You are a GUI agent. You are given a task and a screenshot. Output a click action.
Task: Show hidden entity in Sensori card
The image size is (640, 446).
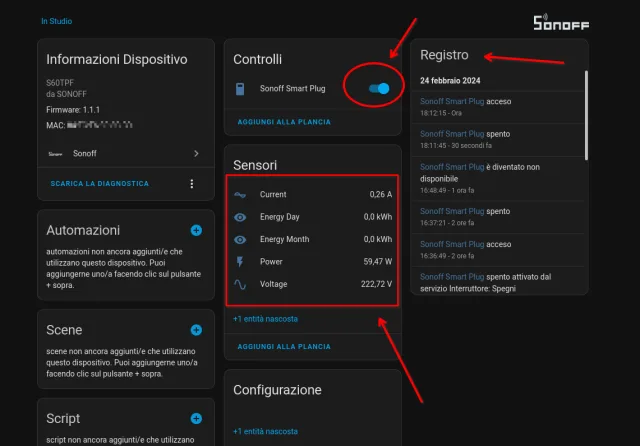click(265, 319)
